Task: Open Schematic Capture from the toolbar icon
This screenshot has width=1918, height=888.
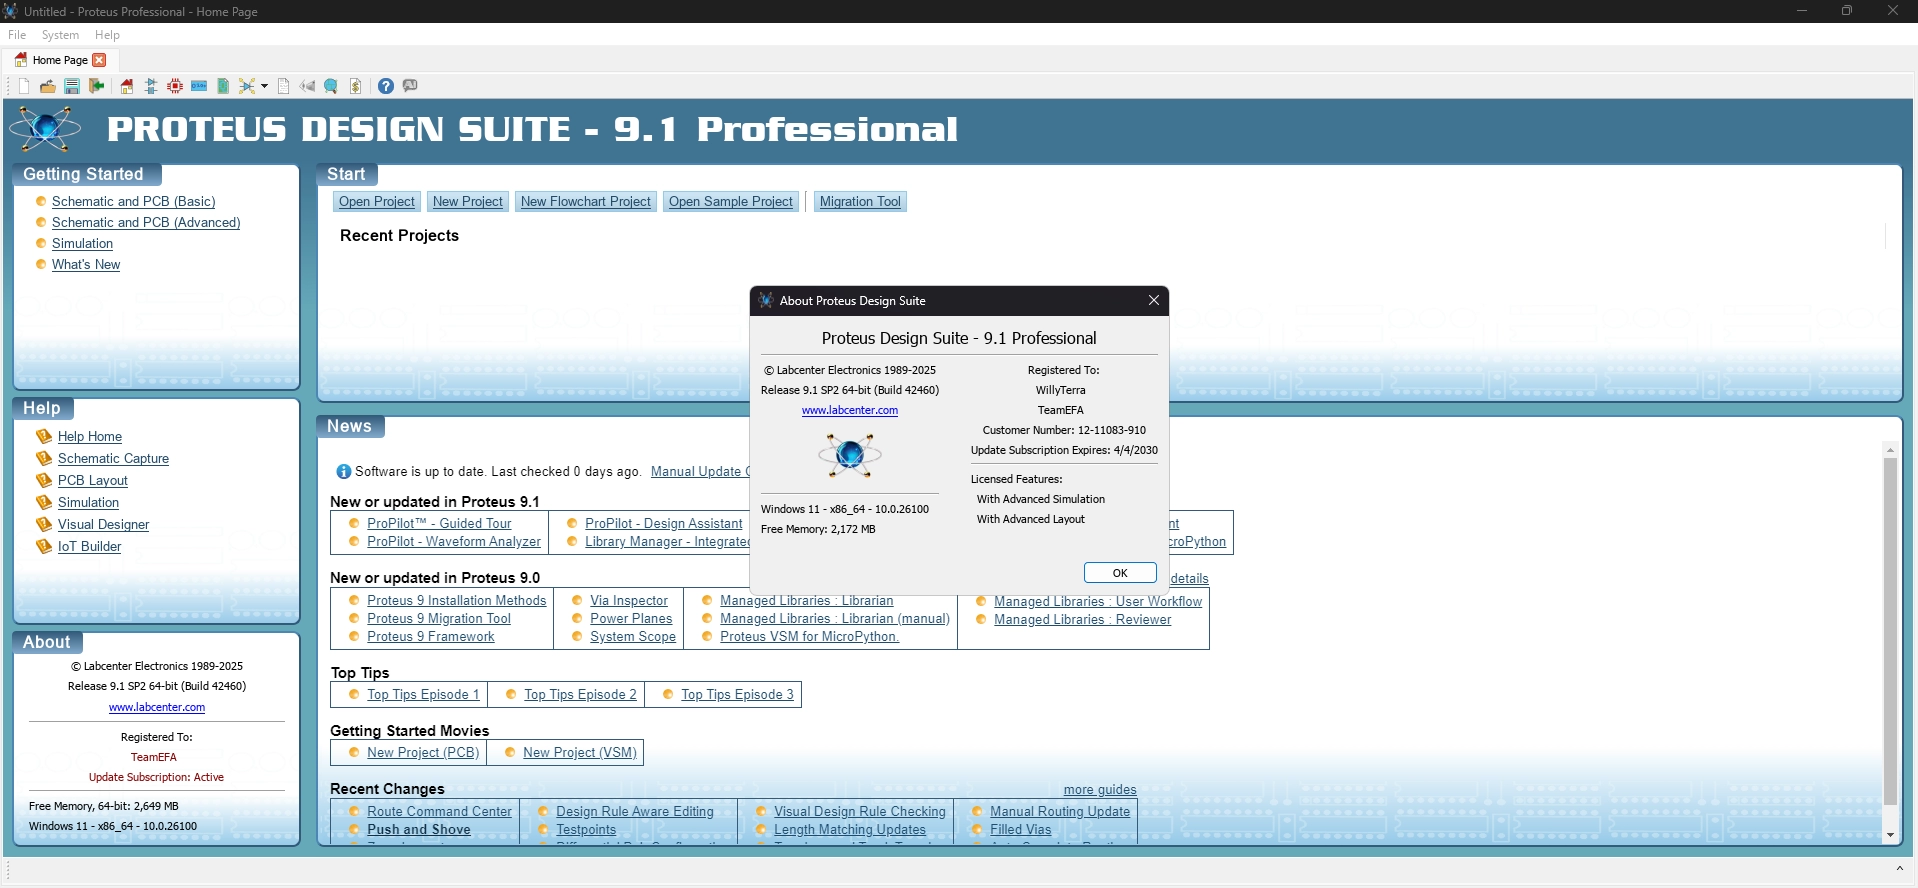Action: [151, 86]
